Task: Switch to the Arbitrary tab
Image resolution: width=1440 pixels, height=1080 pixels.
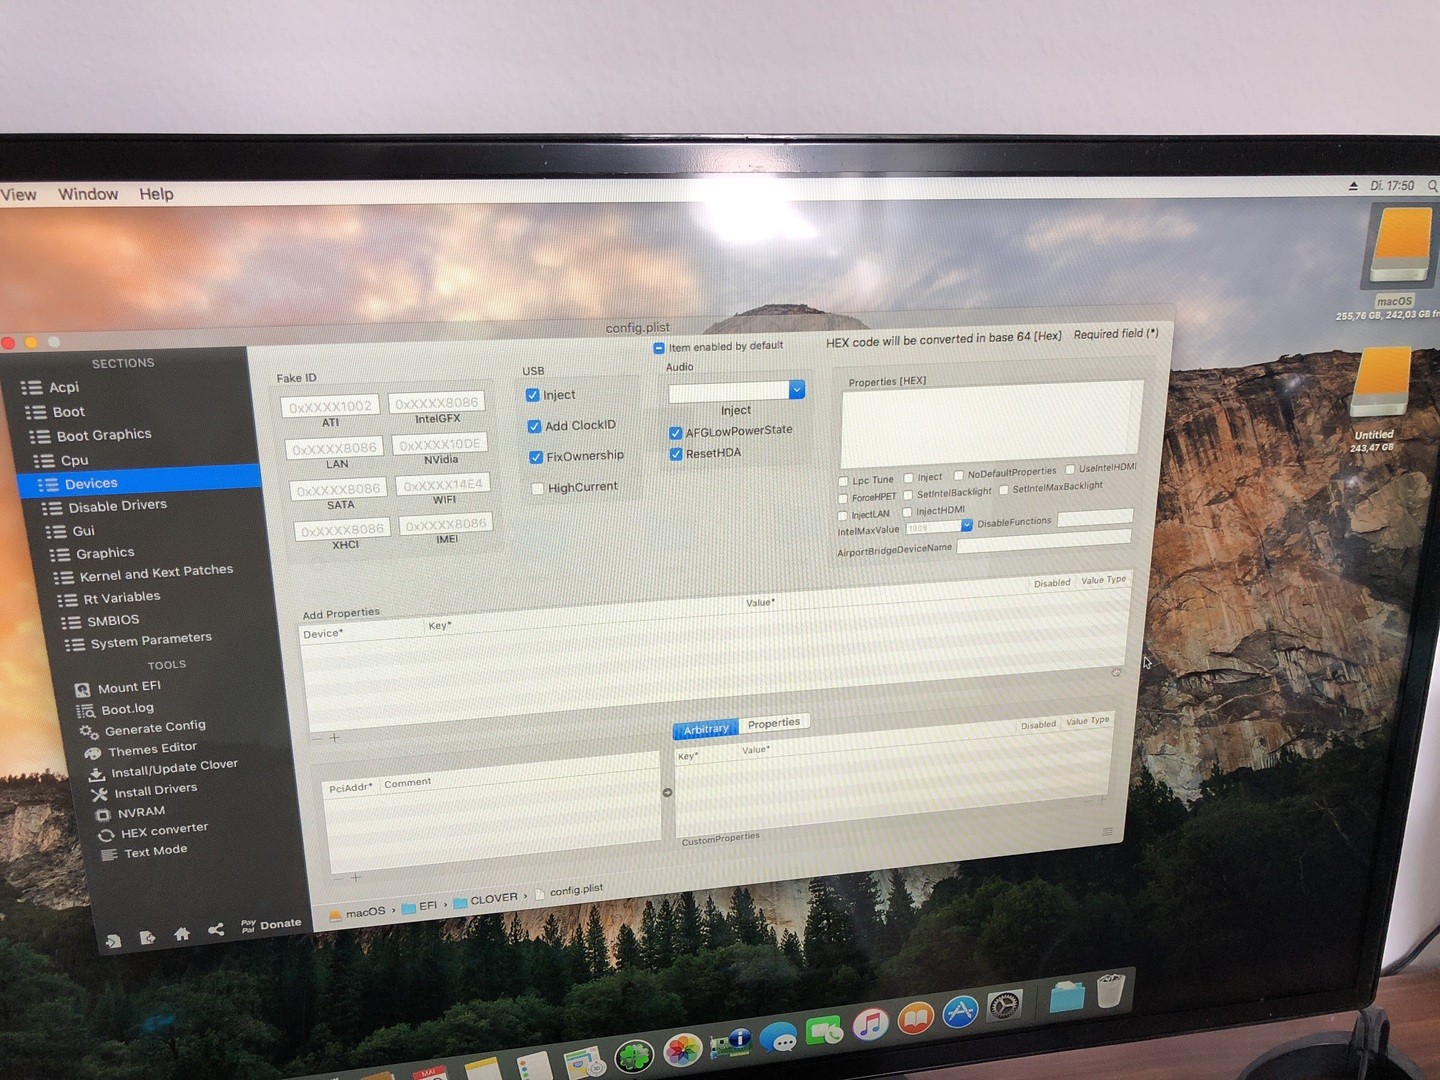Action: (x=705, y=729)
